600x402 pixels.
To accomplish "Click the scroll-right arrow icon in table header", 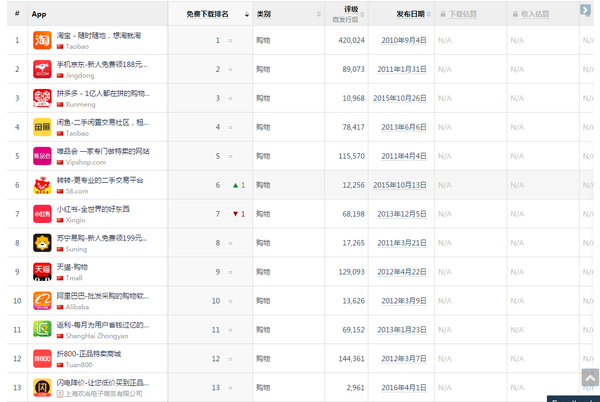I will (585, 10).
